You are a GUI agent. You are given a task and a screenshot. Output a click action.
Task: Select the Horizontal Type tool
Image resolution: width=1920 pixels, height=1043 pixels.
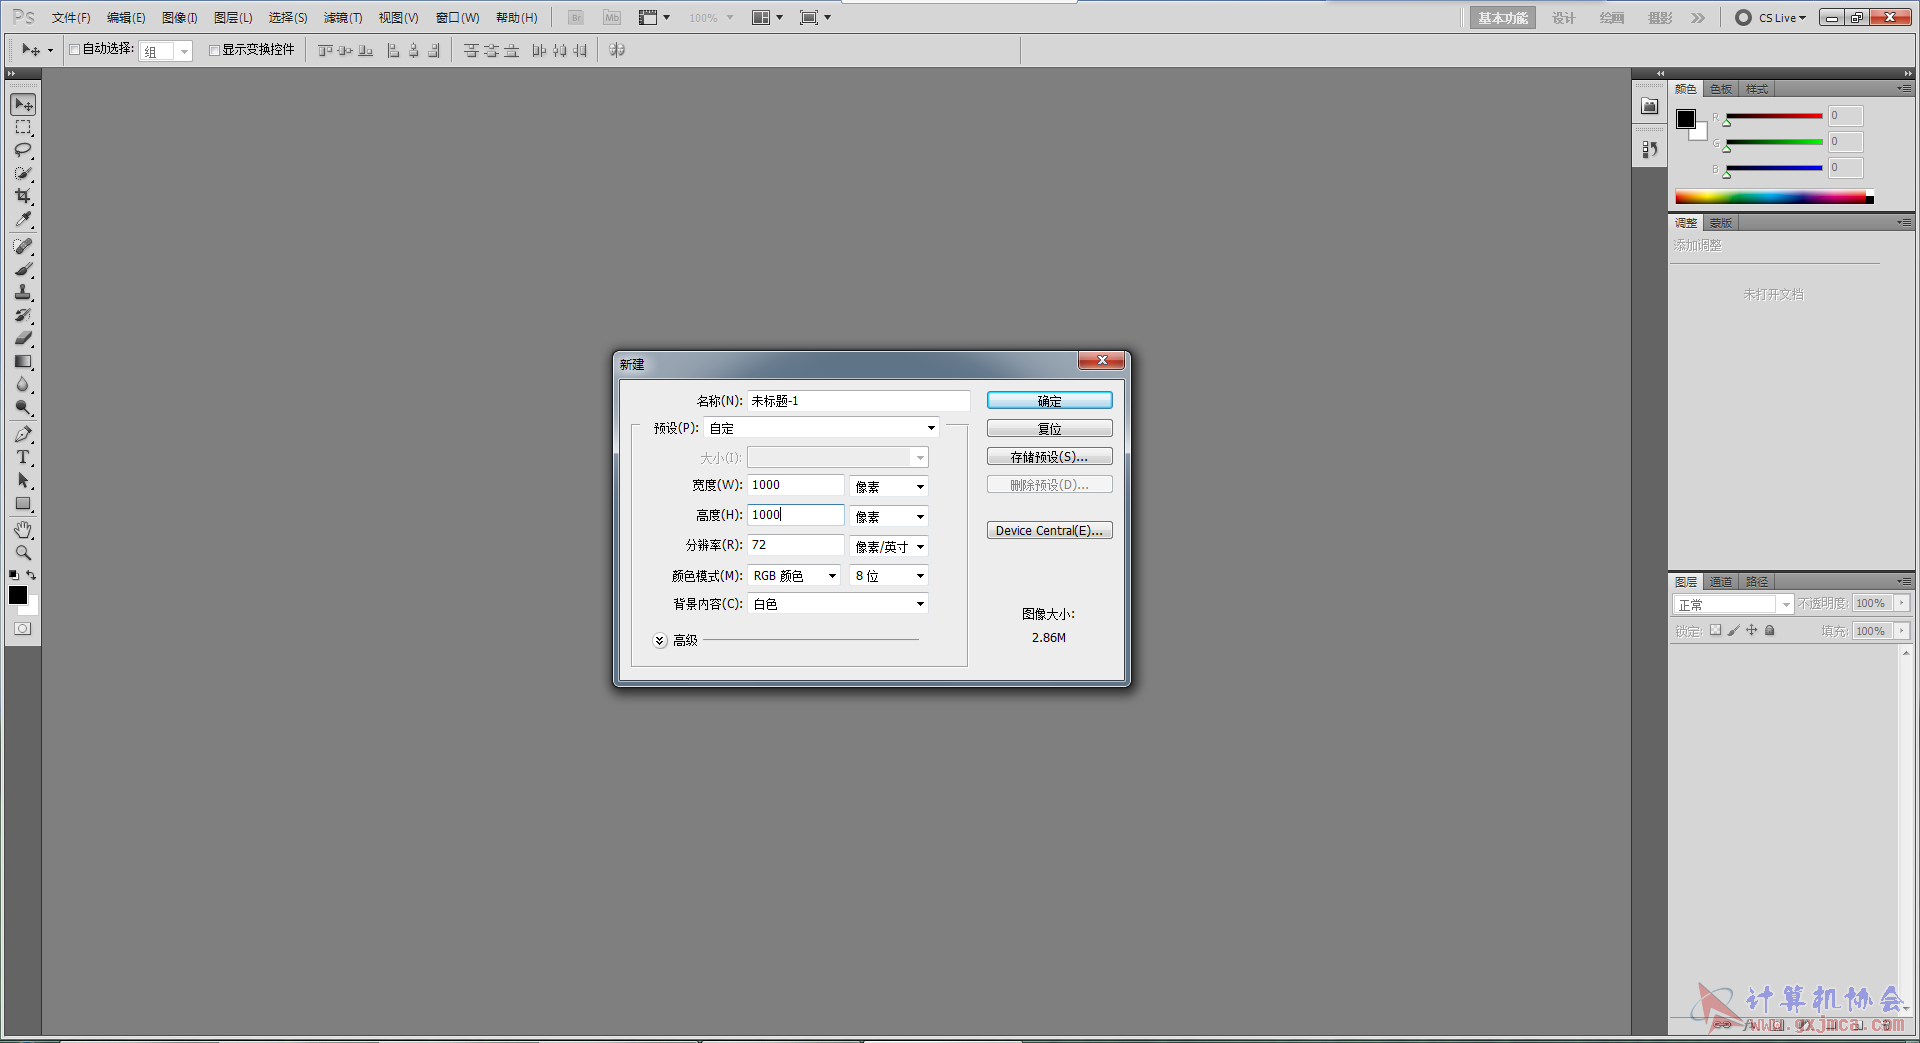pyautogui.click(x=23, y=457)
